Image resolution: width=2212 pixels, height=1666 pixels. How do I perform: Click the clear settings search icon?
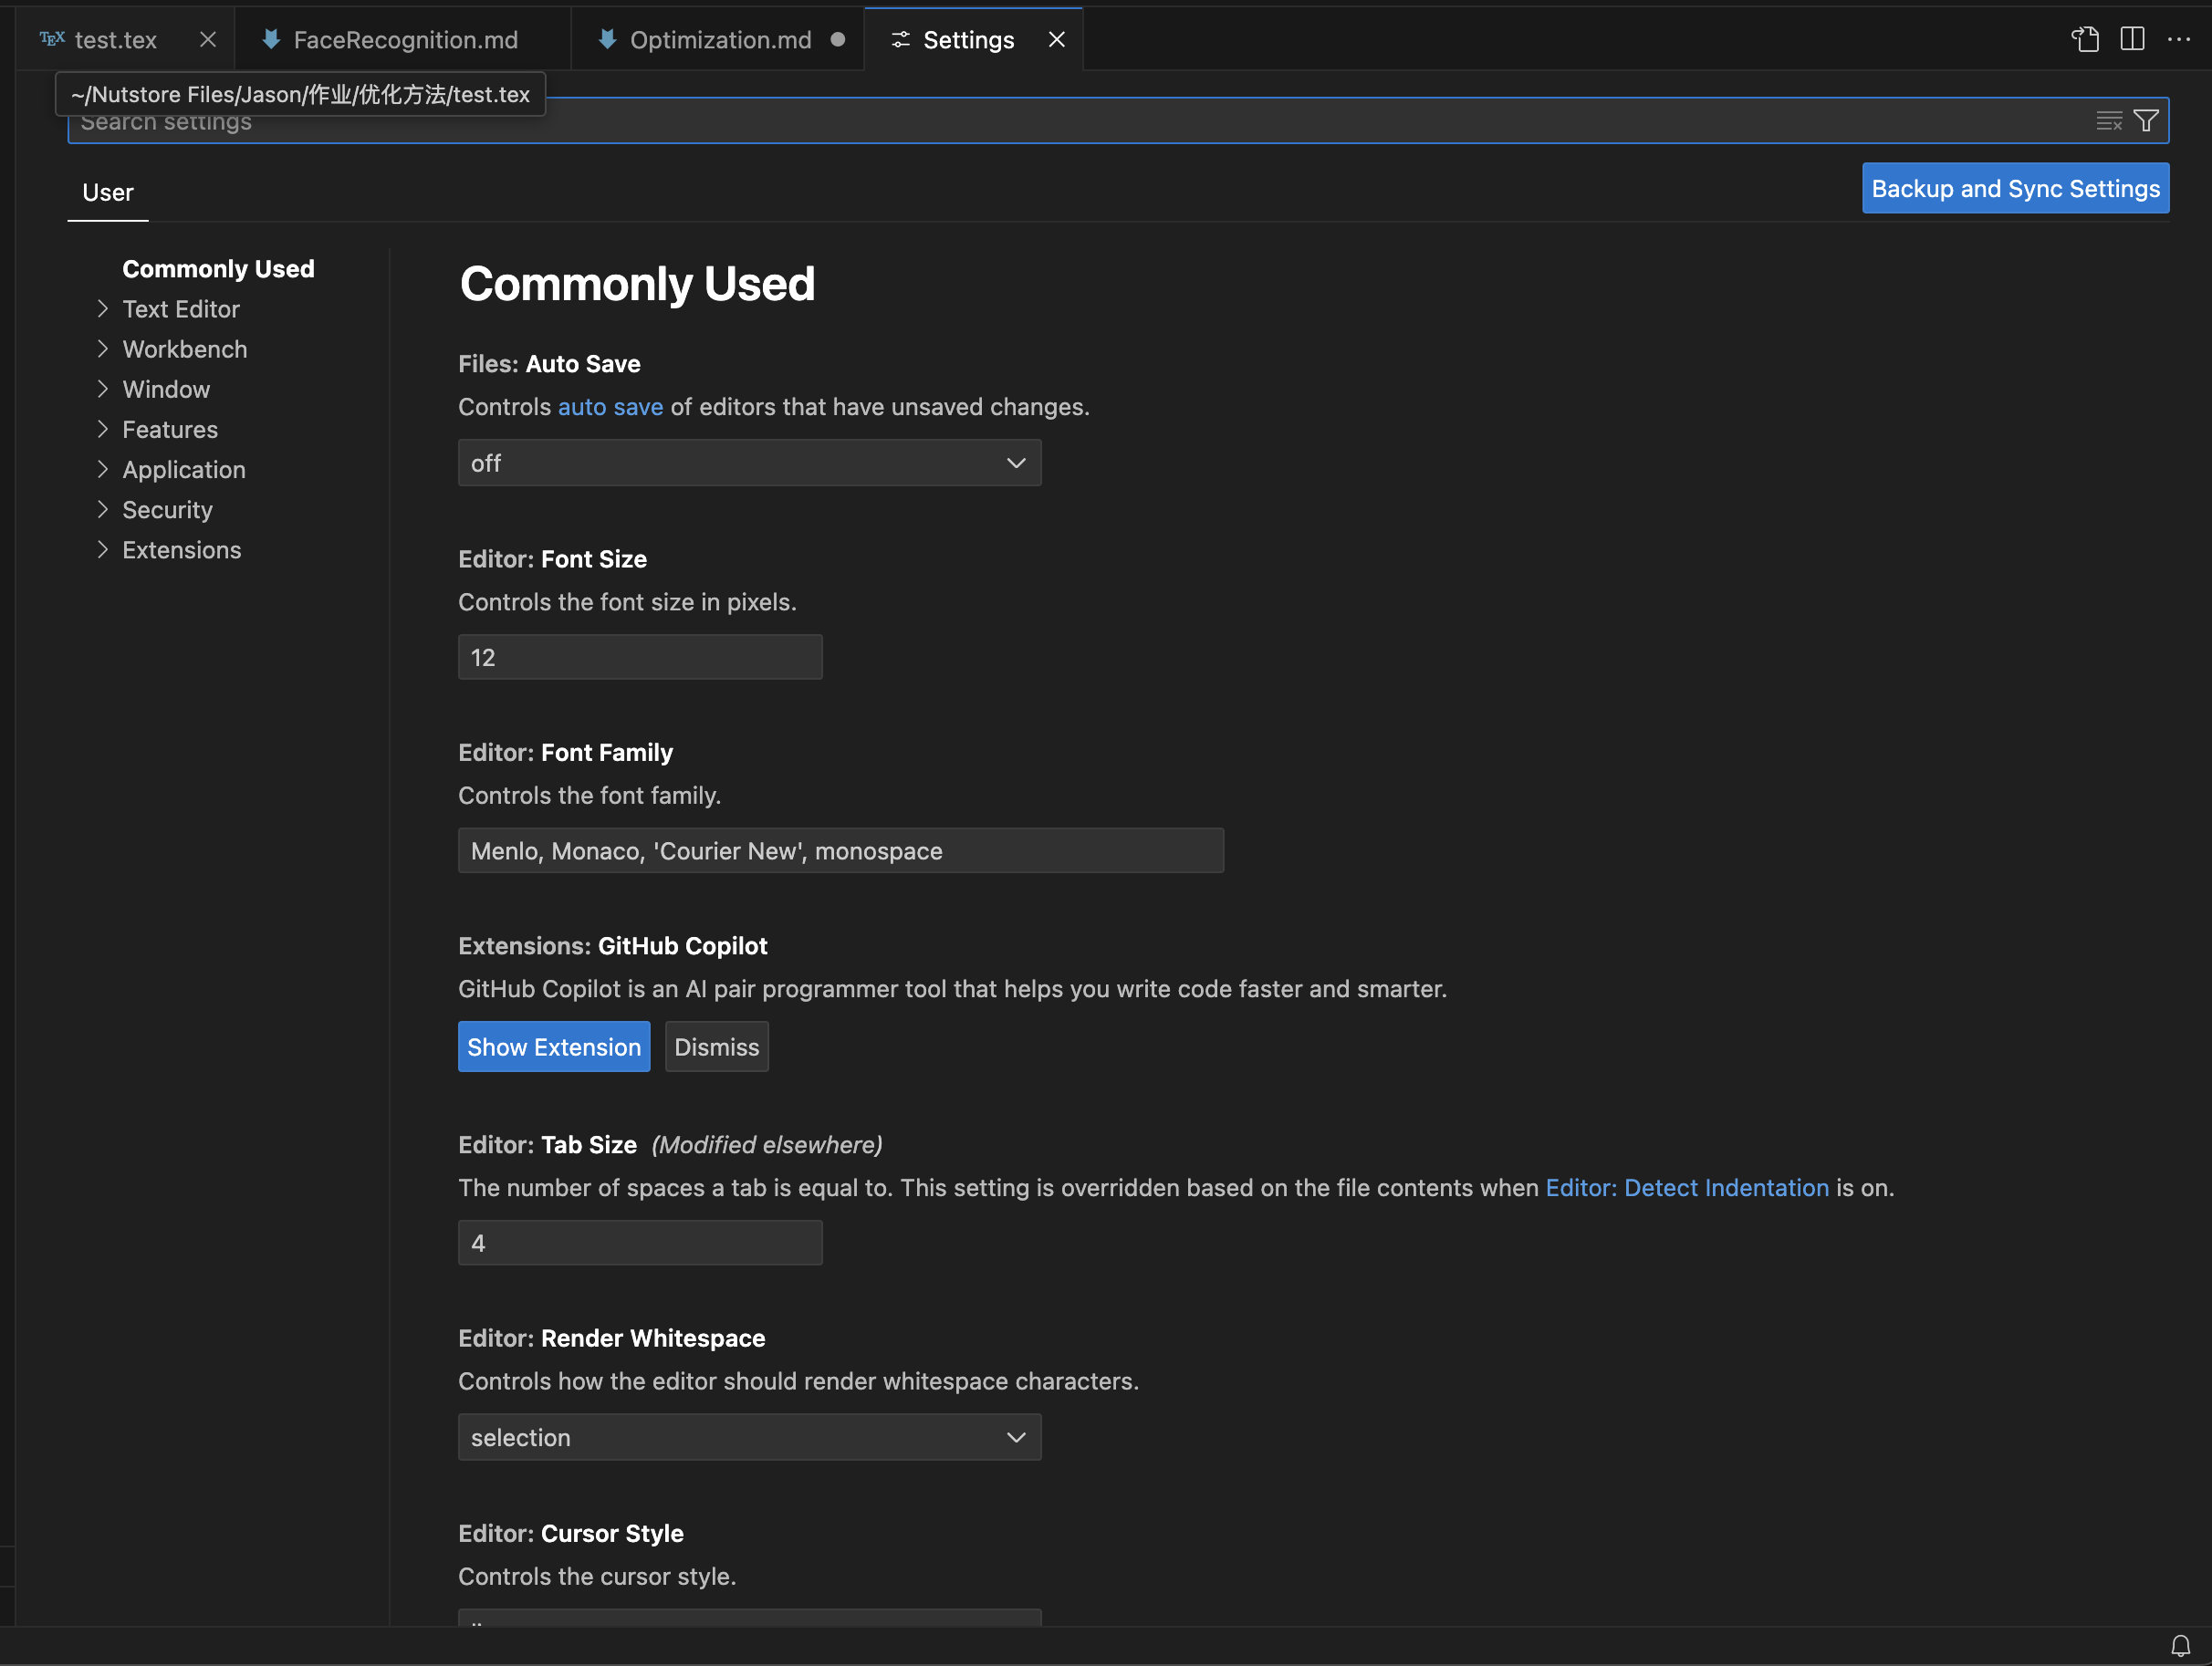point(2109,121)
